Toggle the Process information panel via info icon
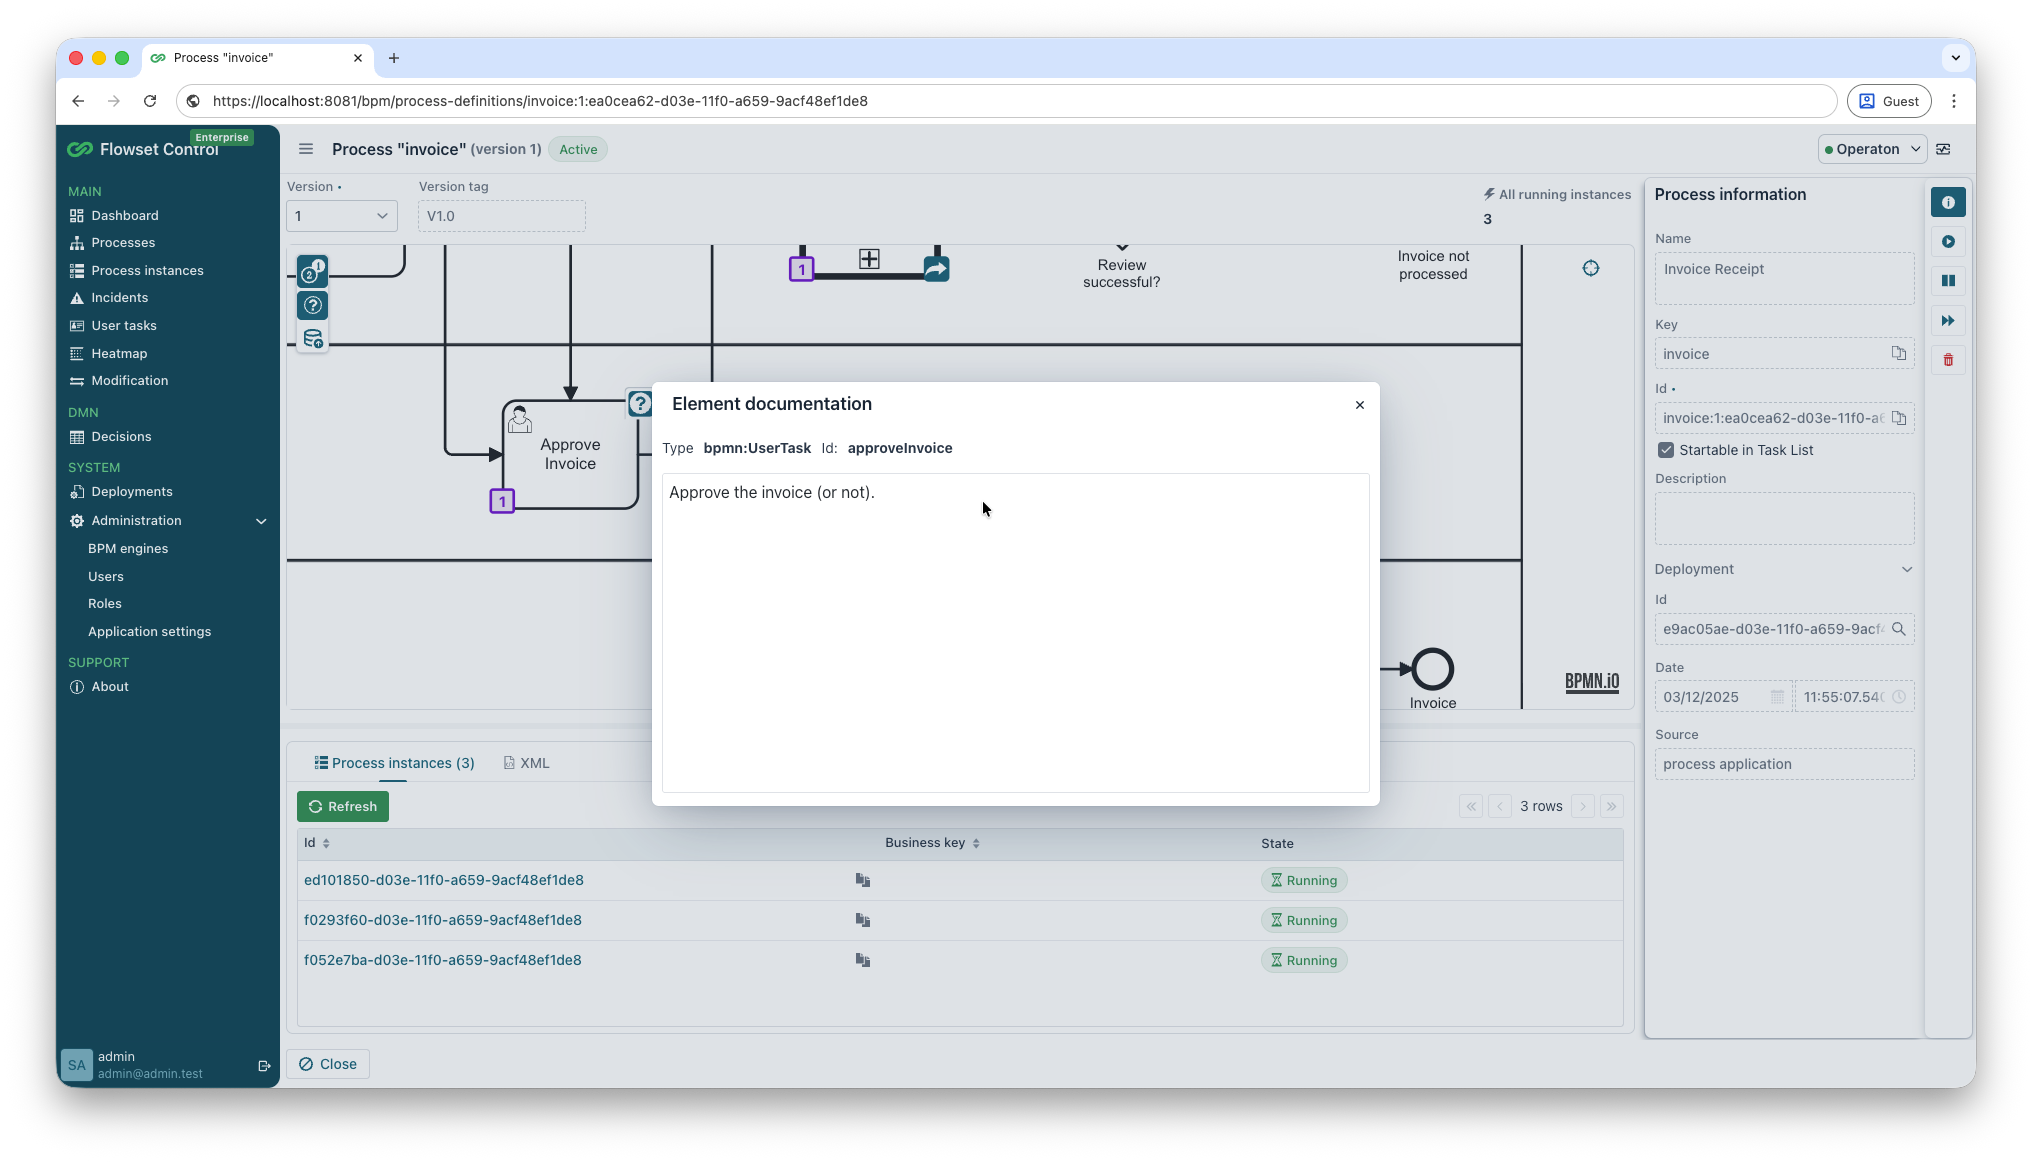This screenshot has width=2032, height=1162. (1948, 201)
